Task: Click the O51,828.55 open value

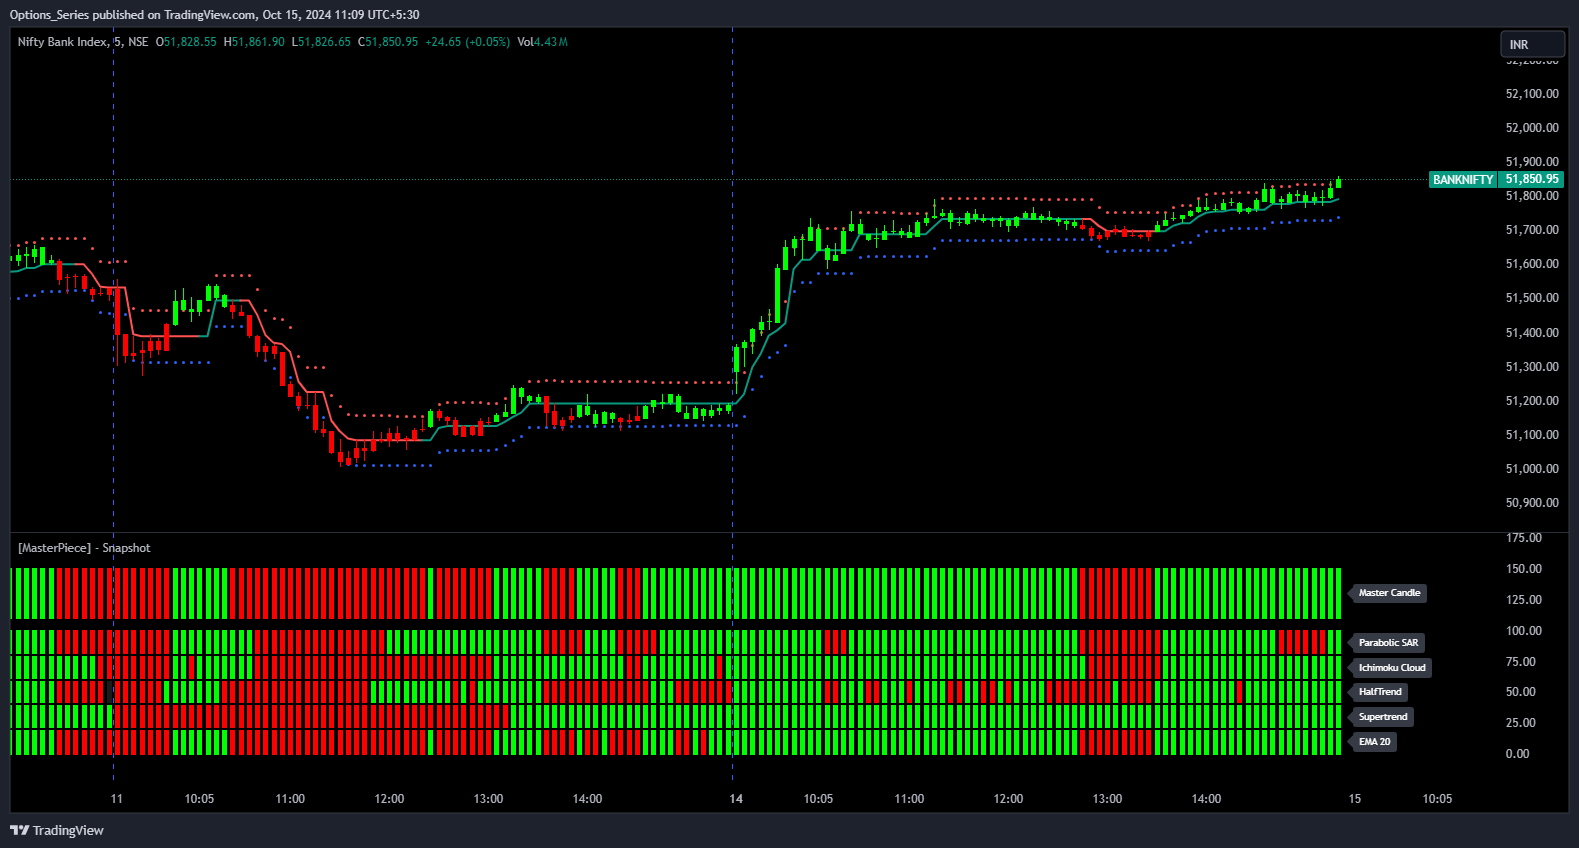Action: (x=186, y=42)
